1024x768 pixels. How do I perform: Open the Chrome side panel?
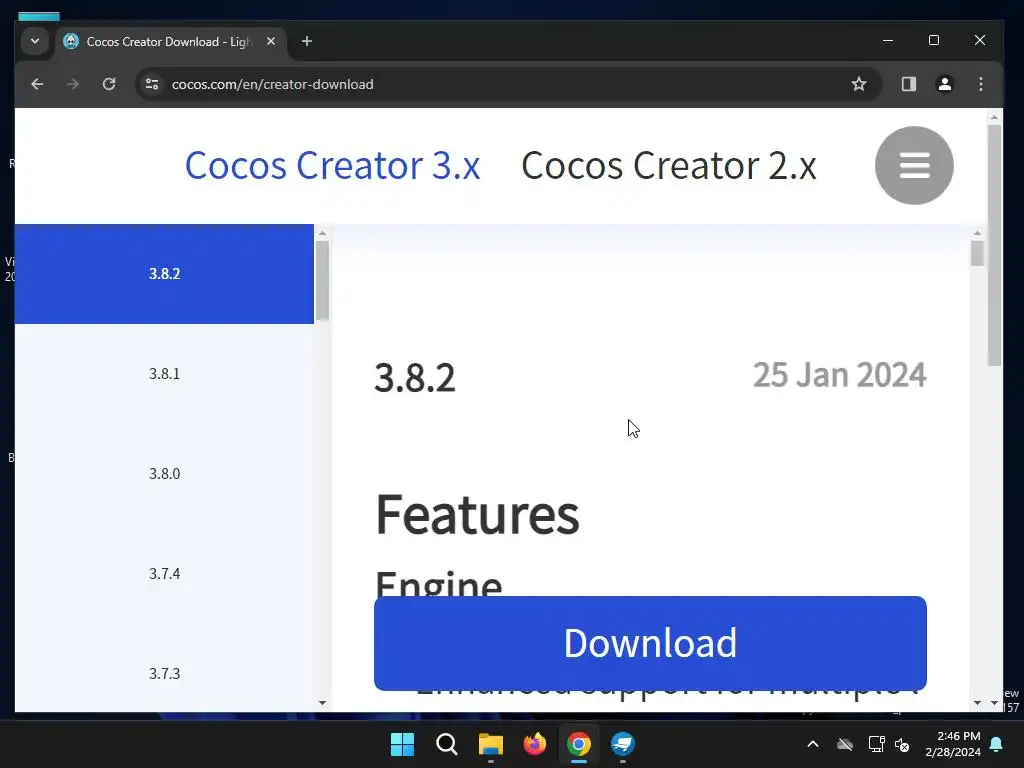(x=908, y=84)
